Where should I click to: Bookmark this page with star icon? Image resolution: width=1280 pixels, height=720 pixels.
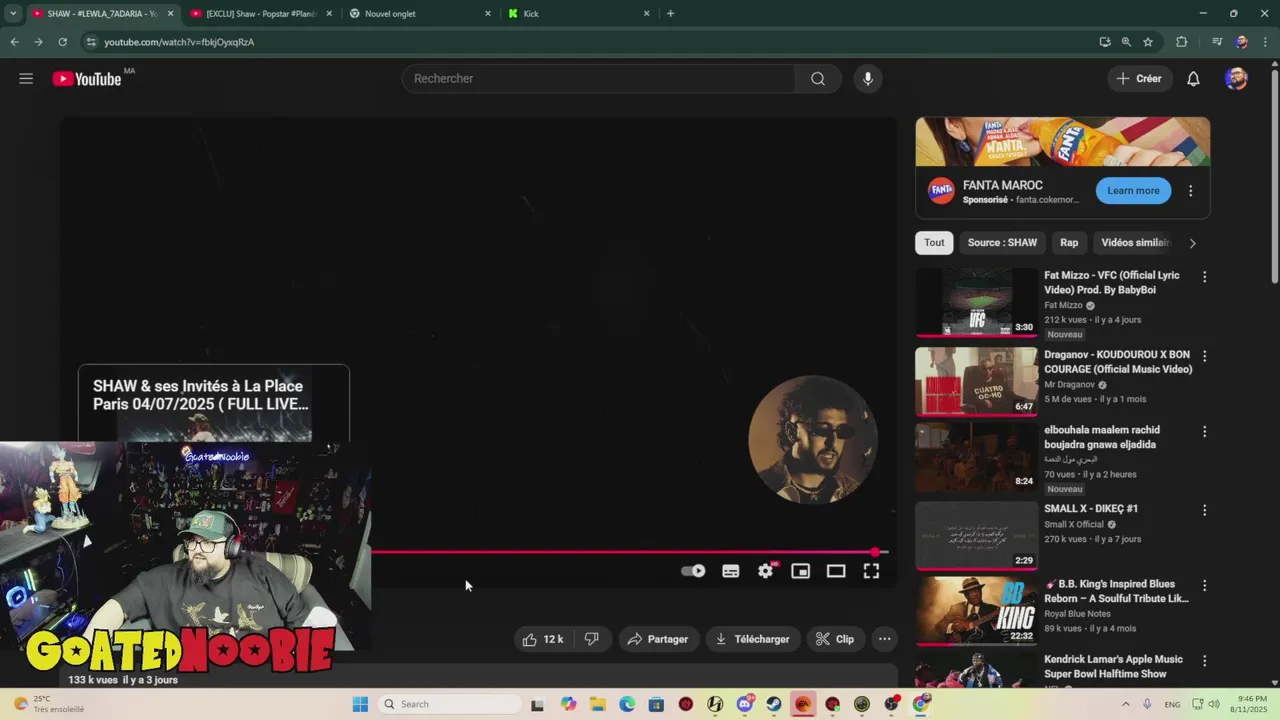[1148, 42]
